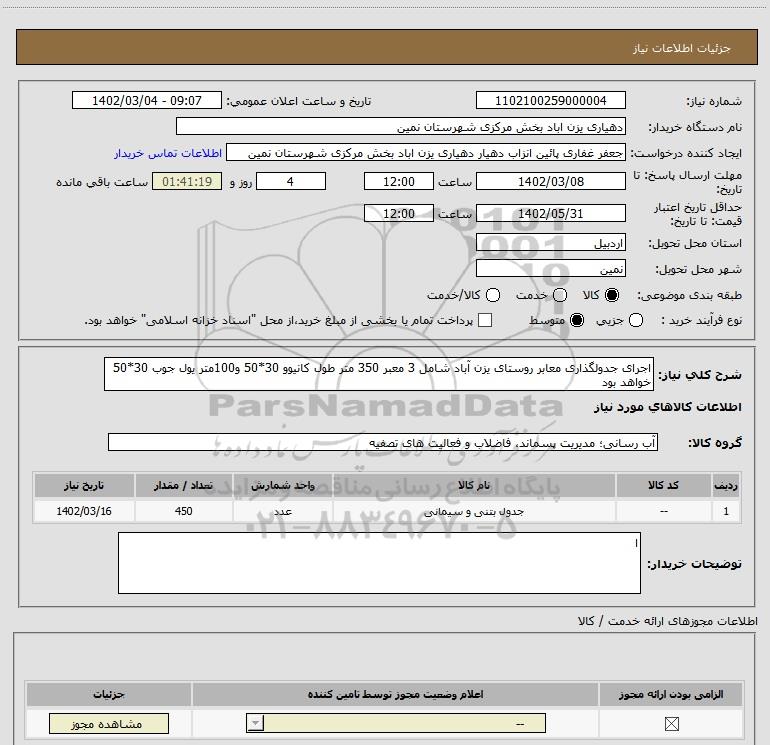Click the buyer organization name field
This screenshot has height=745, width=770.
click(401, 127)
